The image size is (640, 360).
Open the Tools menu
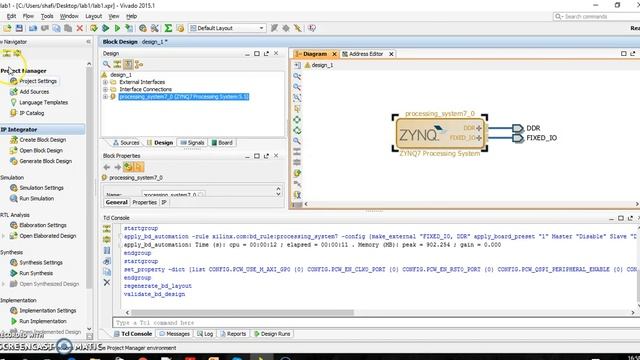pos(47,16)
